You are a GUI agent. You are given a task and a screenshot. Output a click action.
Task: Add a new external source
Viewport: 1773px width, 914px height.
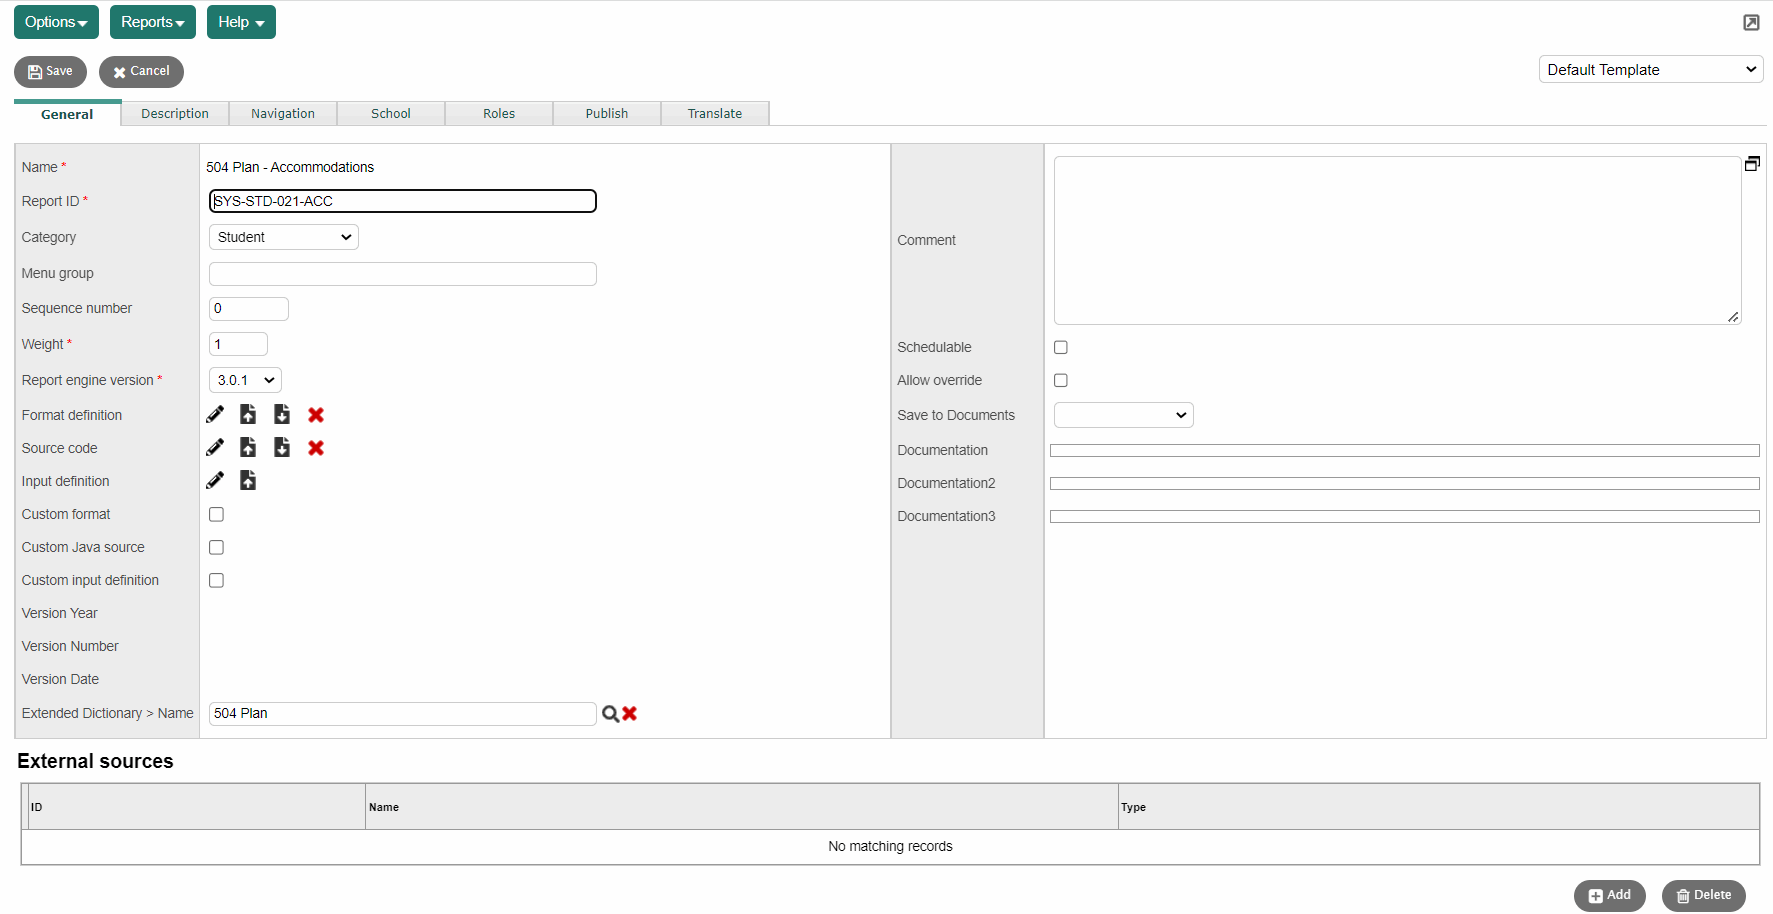pyautogui.click(x=1609, y=896)
